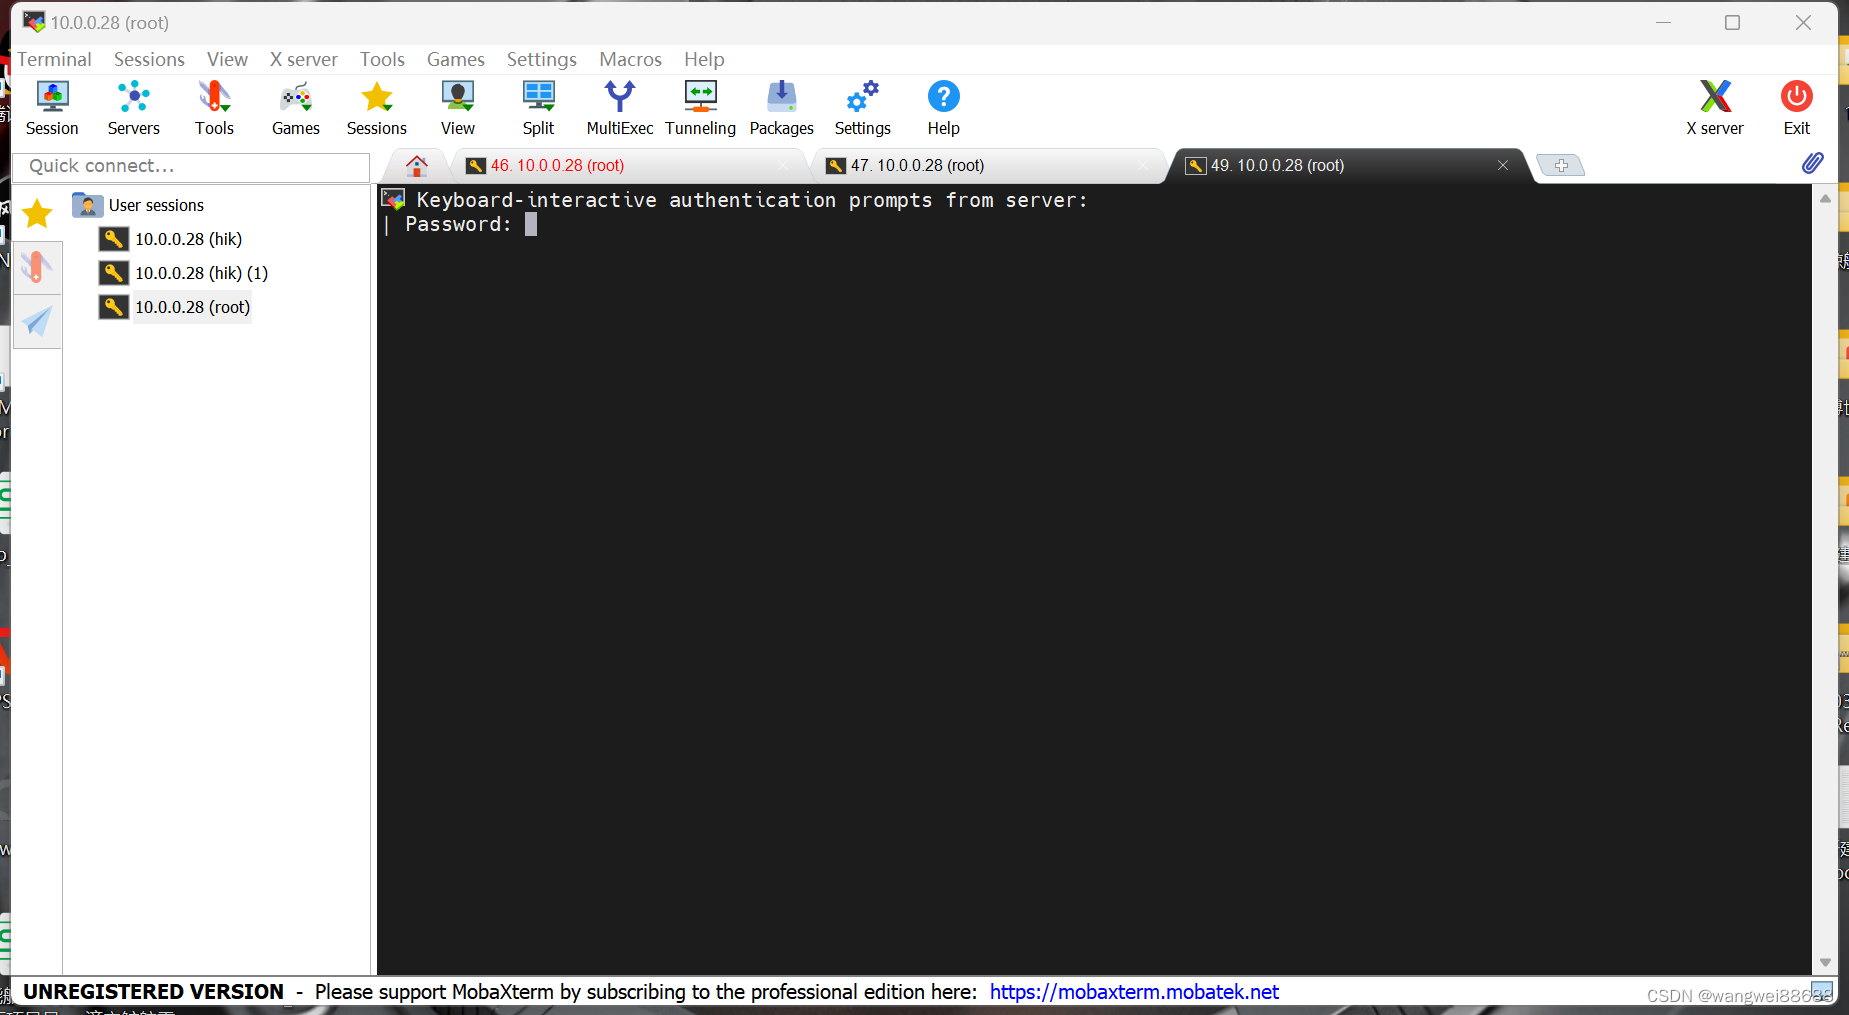Screen dimensions: 1849x1015
Task: Open the View toolbar icon
Action: click(458, 108)
